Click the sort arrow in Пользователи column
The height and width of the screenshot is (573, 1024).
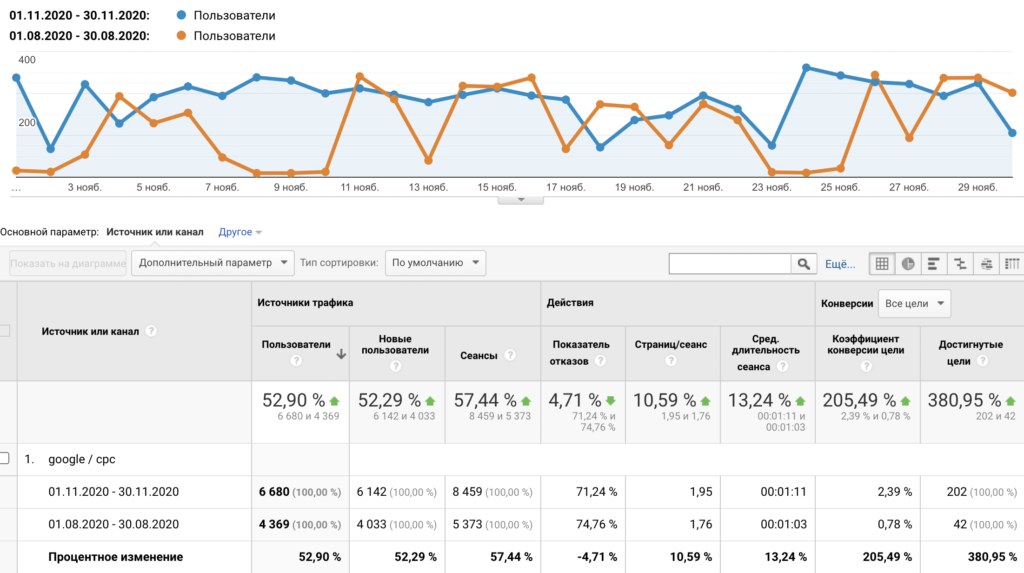pos(341,353)
